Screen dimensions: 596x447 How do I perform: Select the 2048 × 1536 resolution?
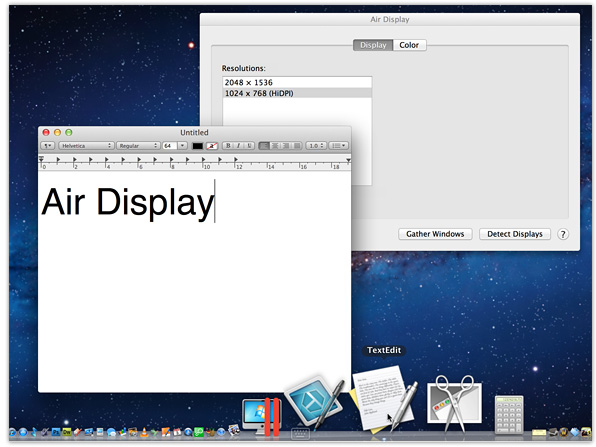point(297,82)
